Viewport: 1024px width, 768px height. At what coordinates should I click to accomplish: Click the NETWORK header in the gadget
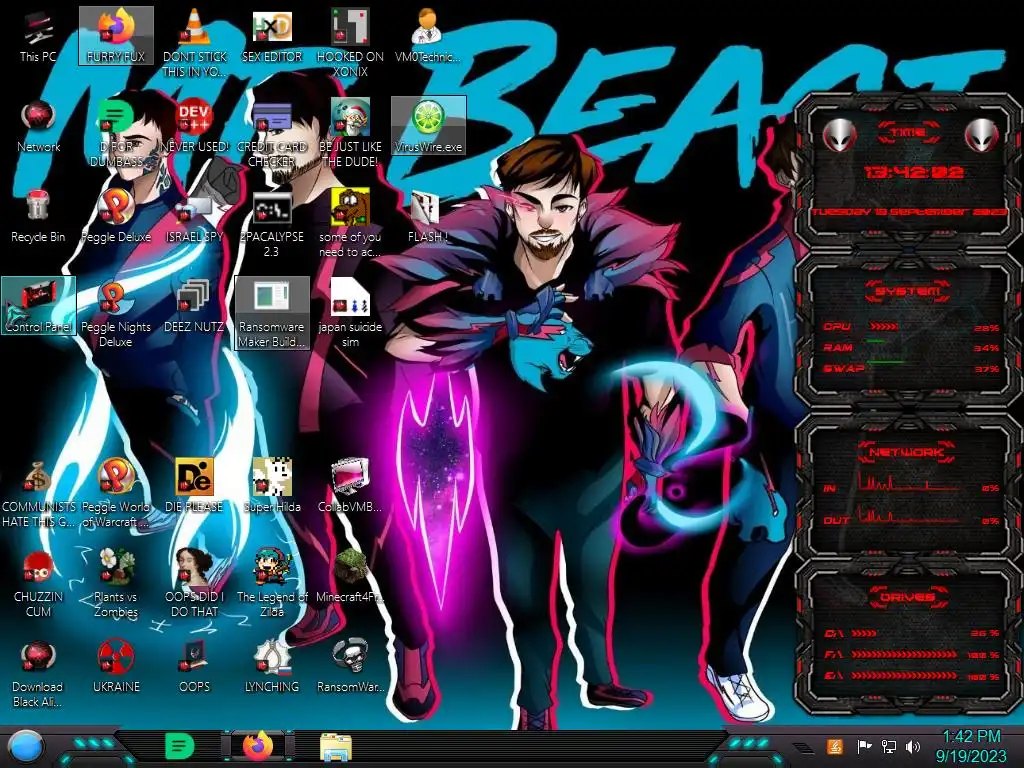pos(906,452)
